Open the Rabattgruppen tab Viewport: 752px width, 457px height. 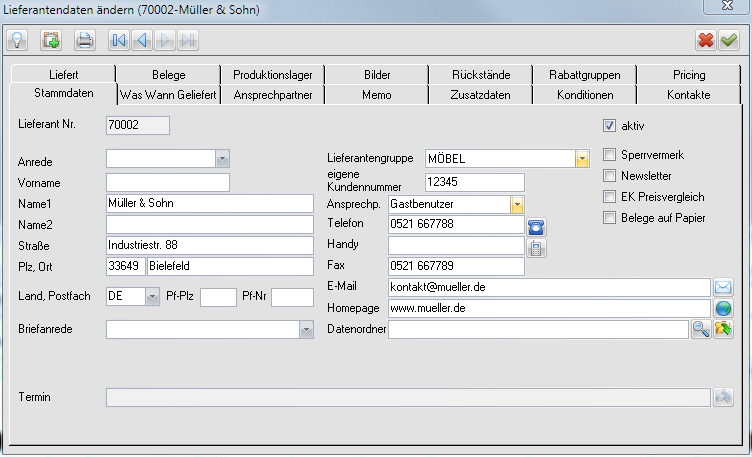pyautogui.click(x=585, y=75)
